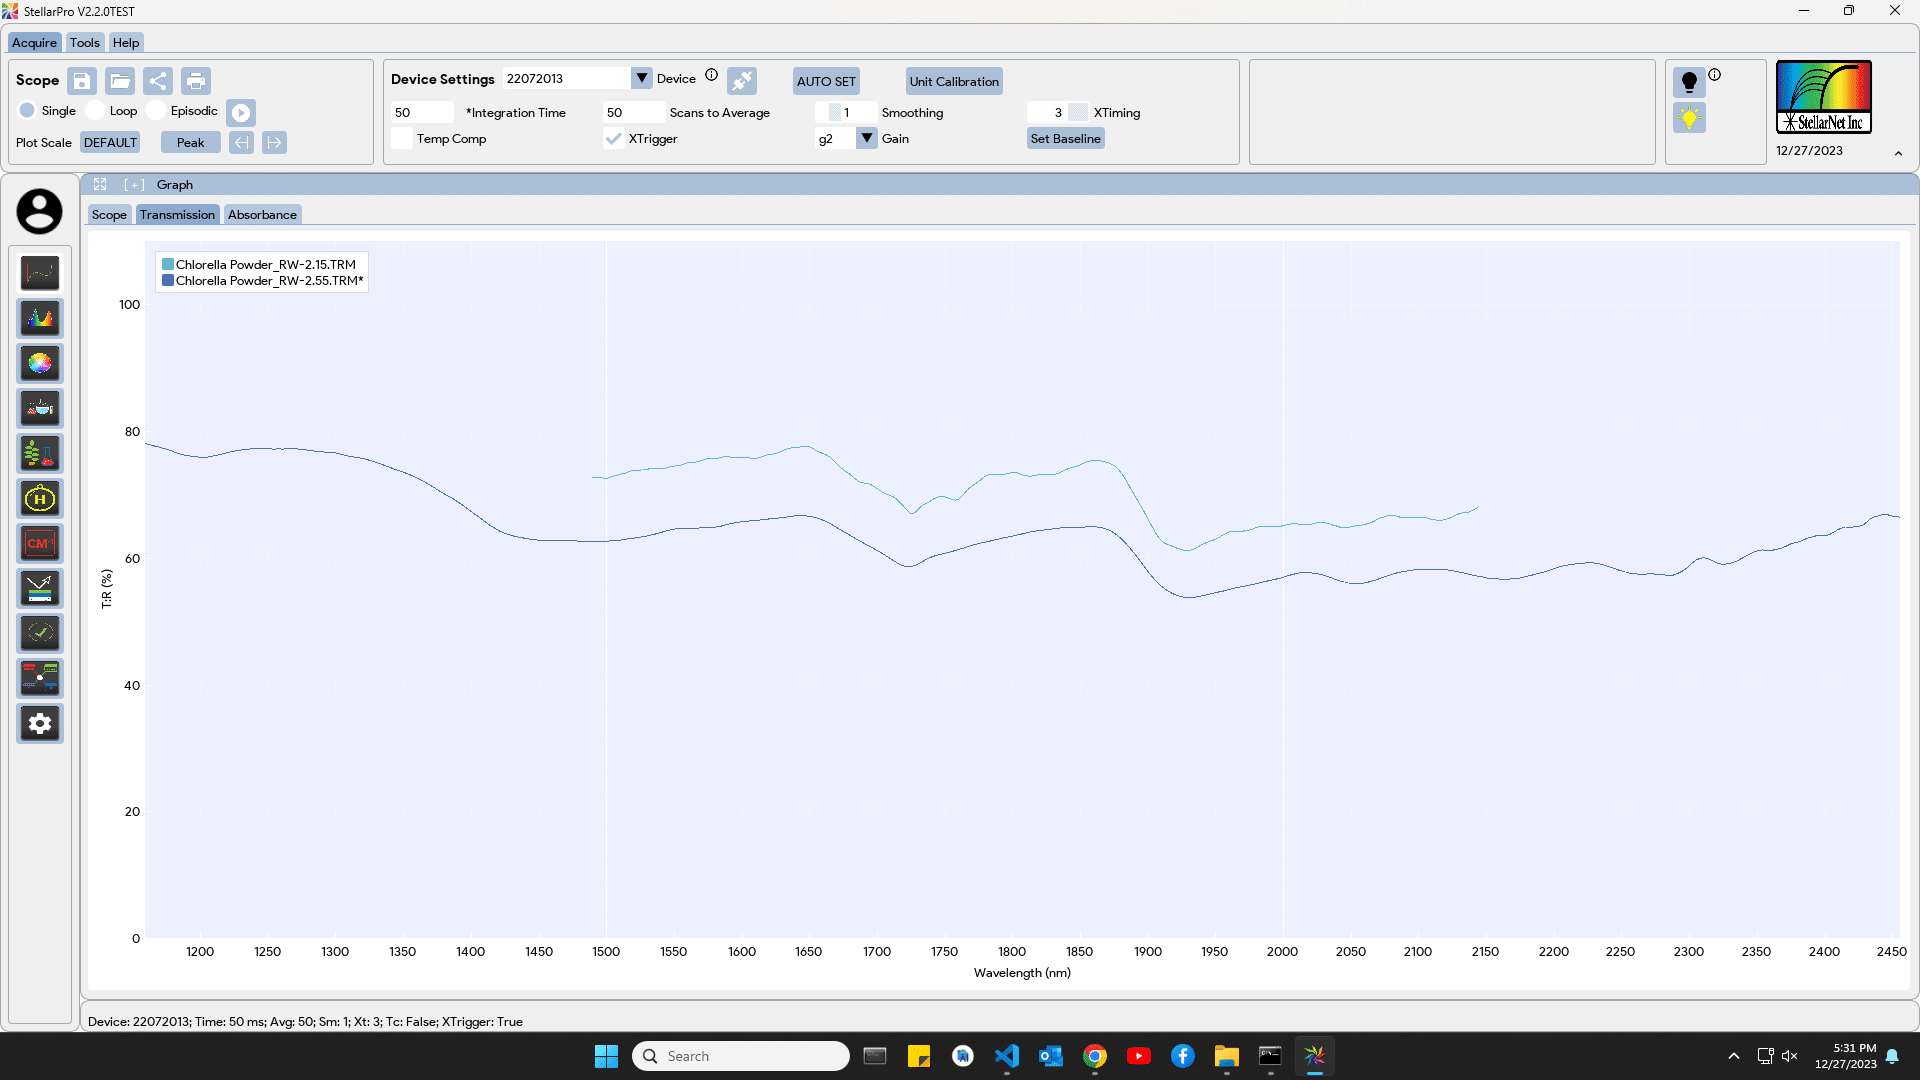Viewport: 1920px width, 1080px height.
Task: Show device info icon next to Device
Action: click(711, 75)
